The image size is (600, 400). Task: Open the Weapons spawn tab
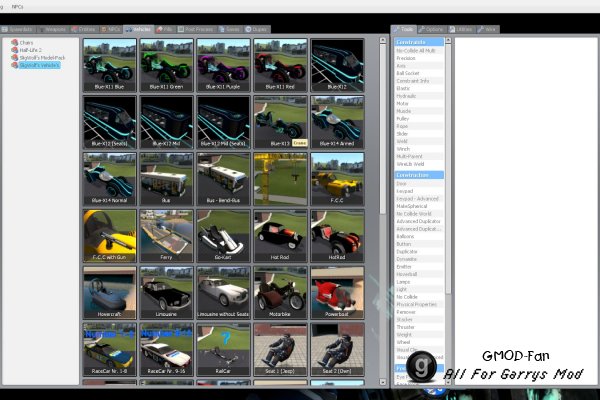tap(52, 29)
